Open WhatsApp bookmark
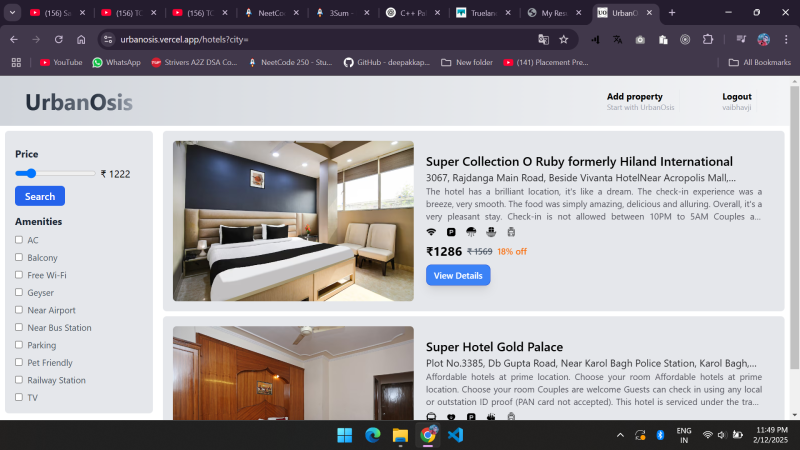This screenshot has height=450, width=800. (x=116, y=62)
